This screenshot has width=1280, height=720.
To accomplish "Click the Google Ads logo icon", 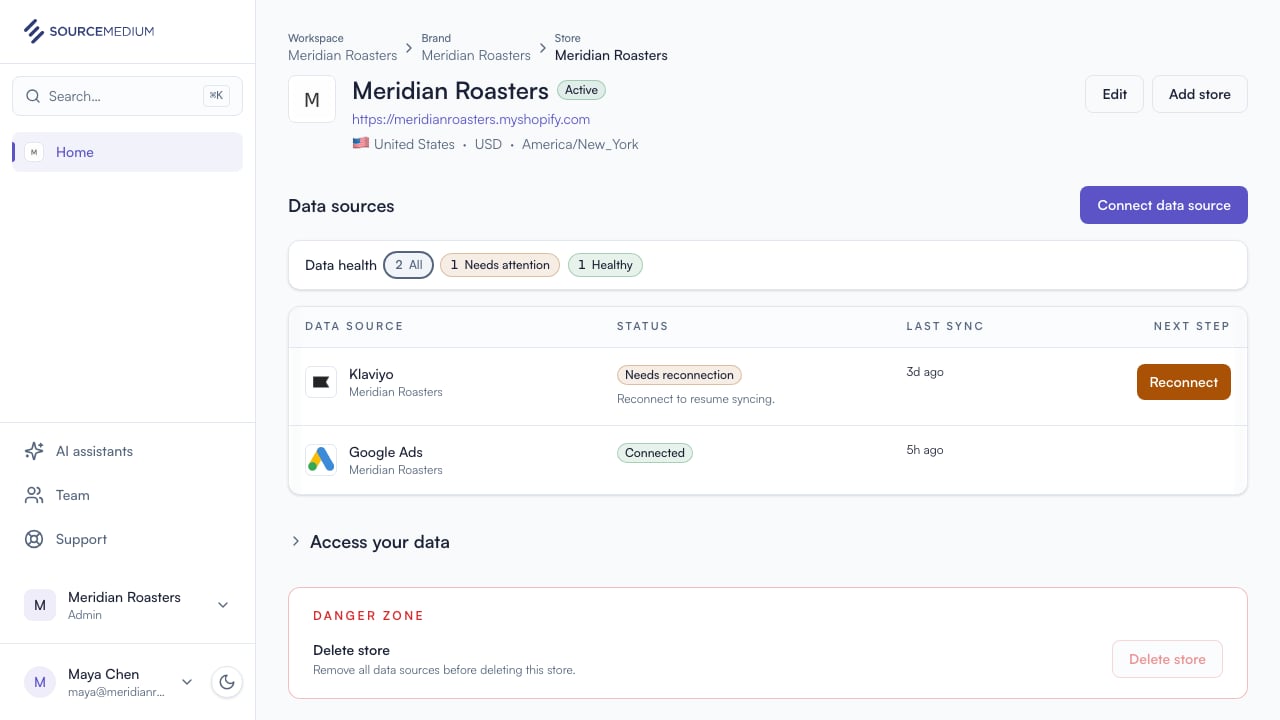I will (x=321, y=460).
